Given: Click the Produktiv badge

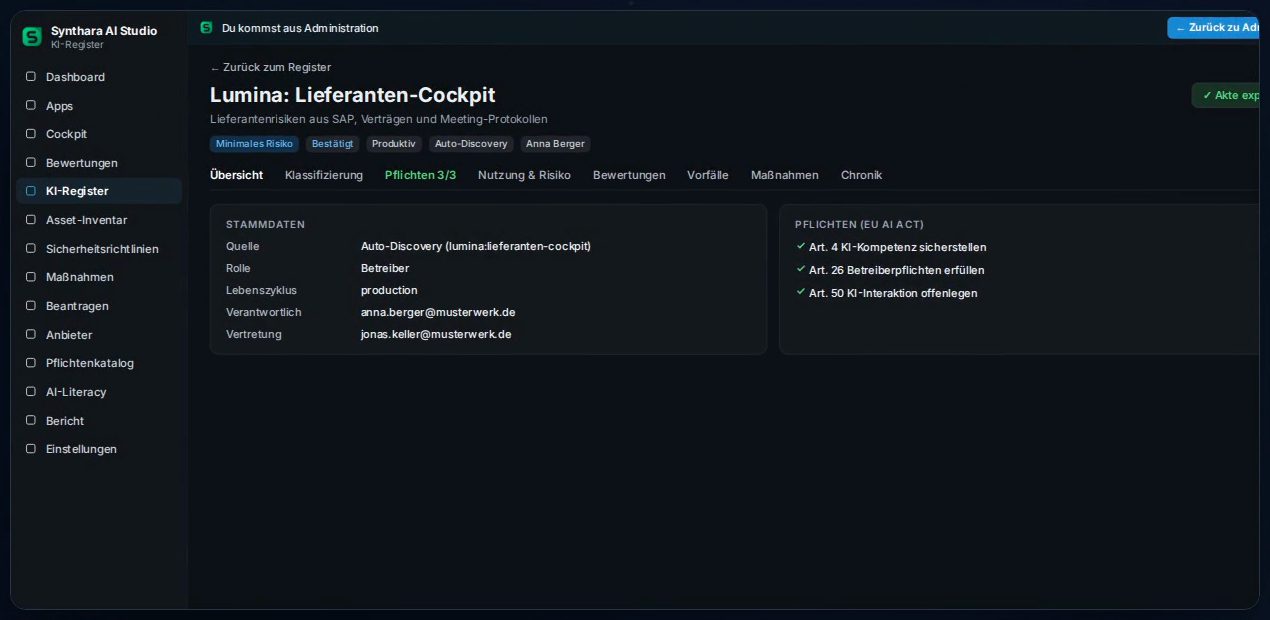Looking at the screenshot, I should 394,144.
